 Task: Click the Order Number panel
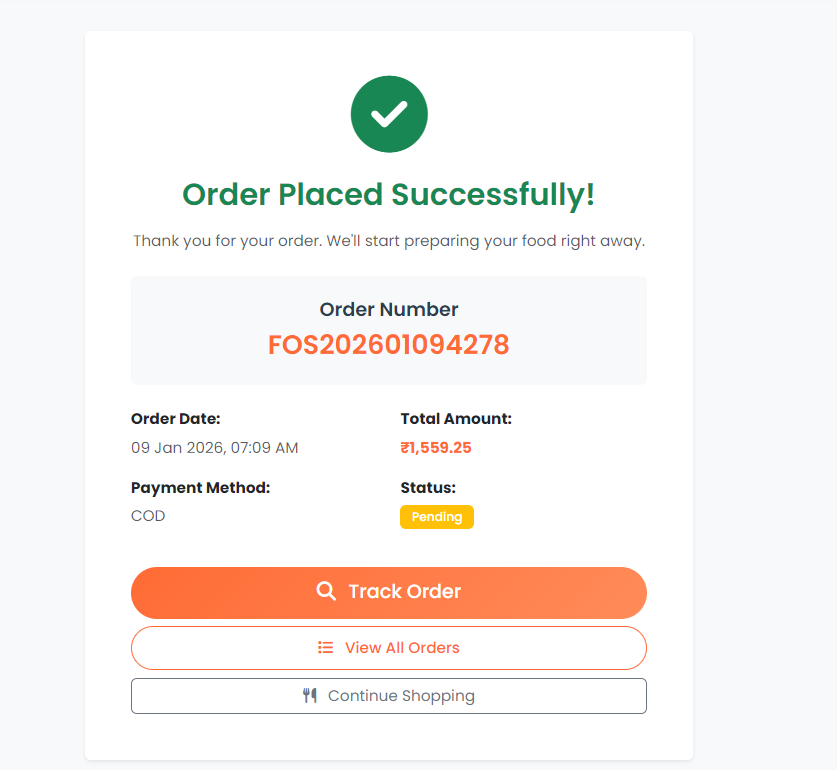(388, 330)
